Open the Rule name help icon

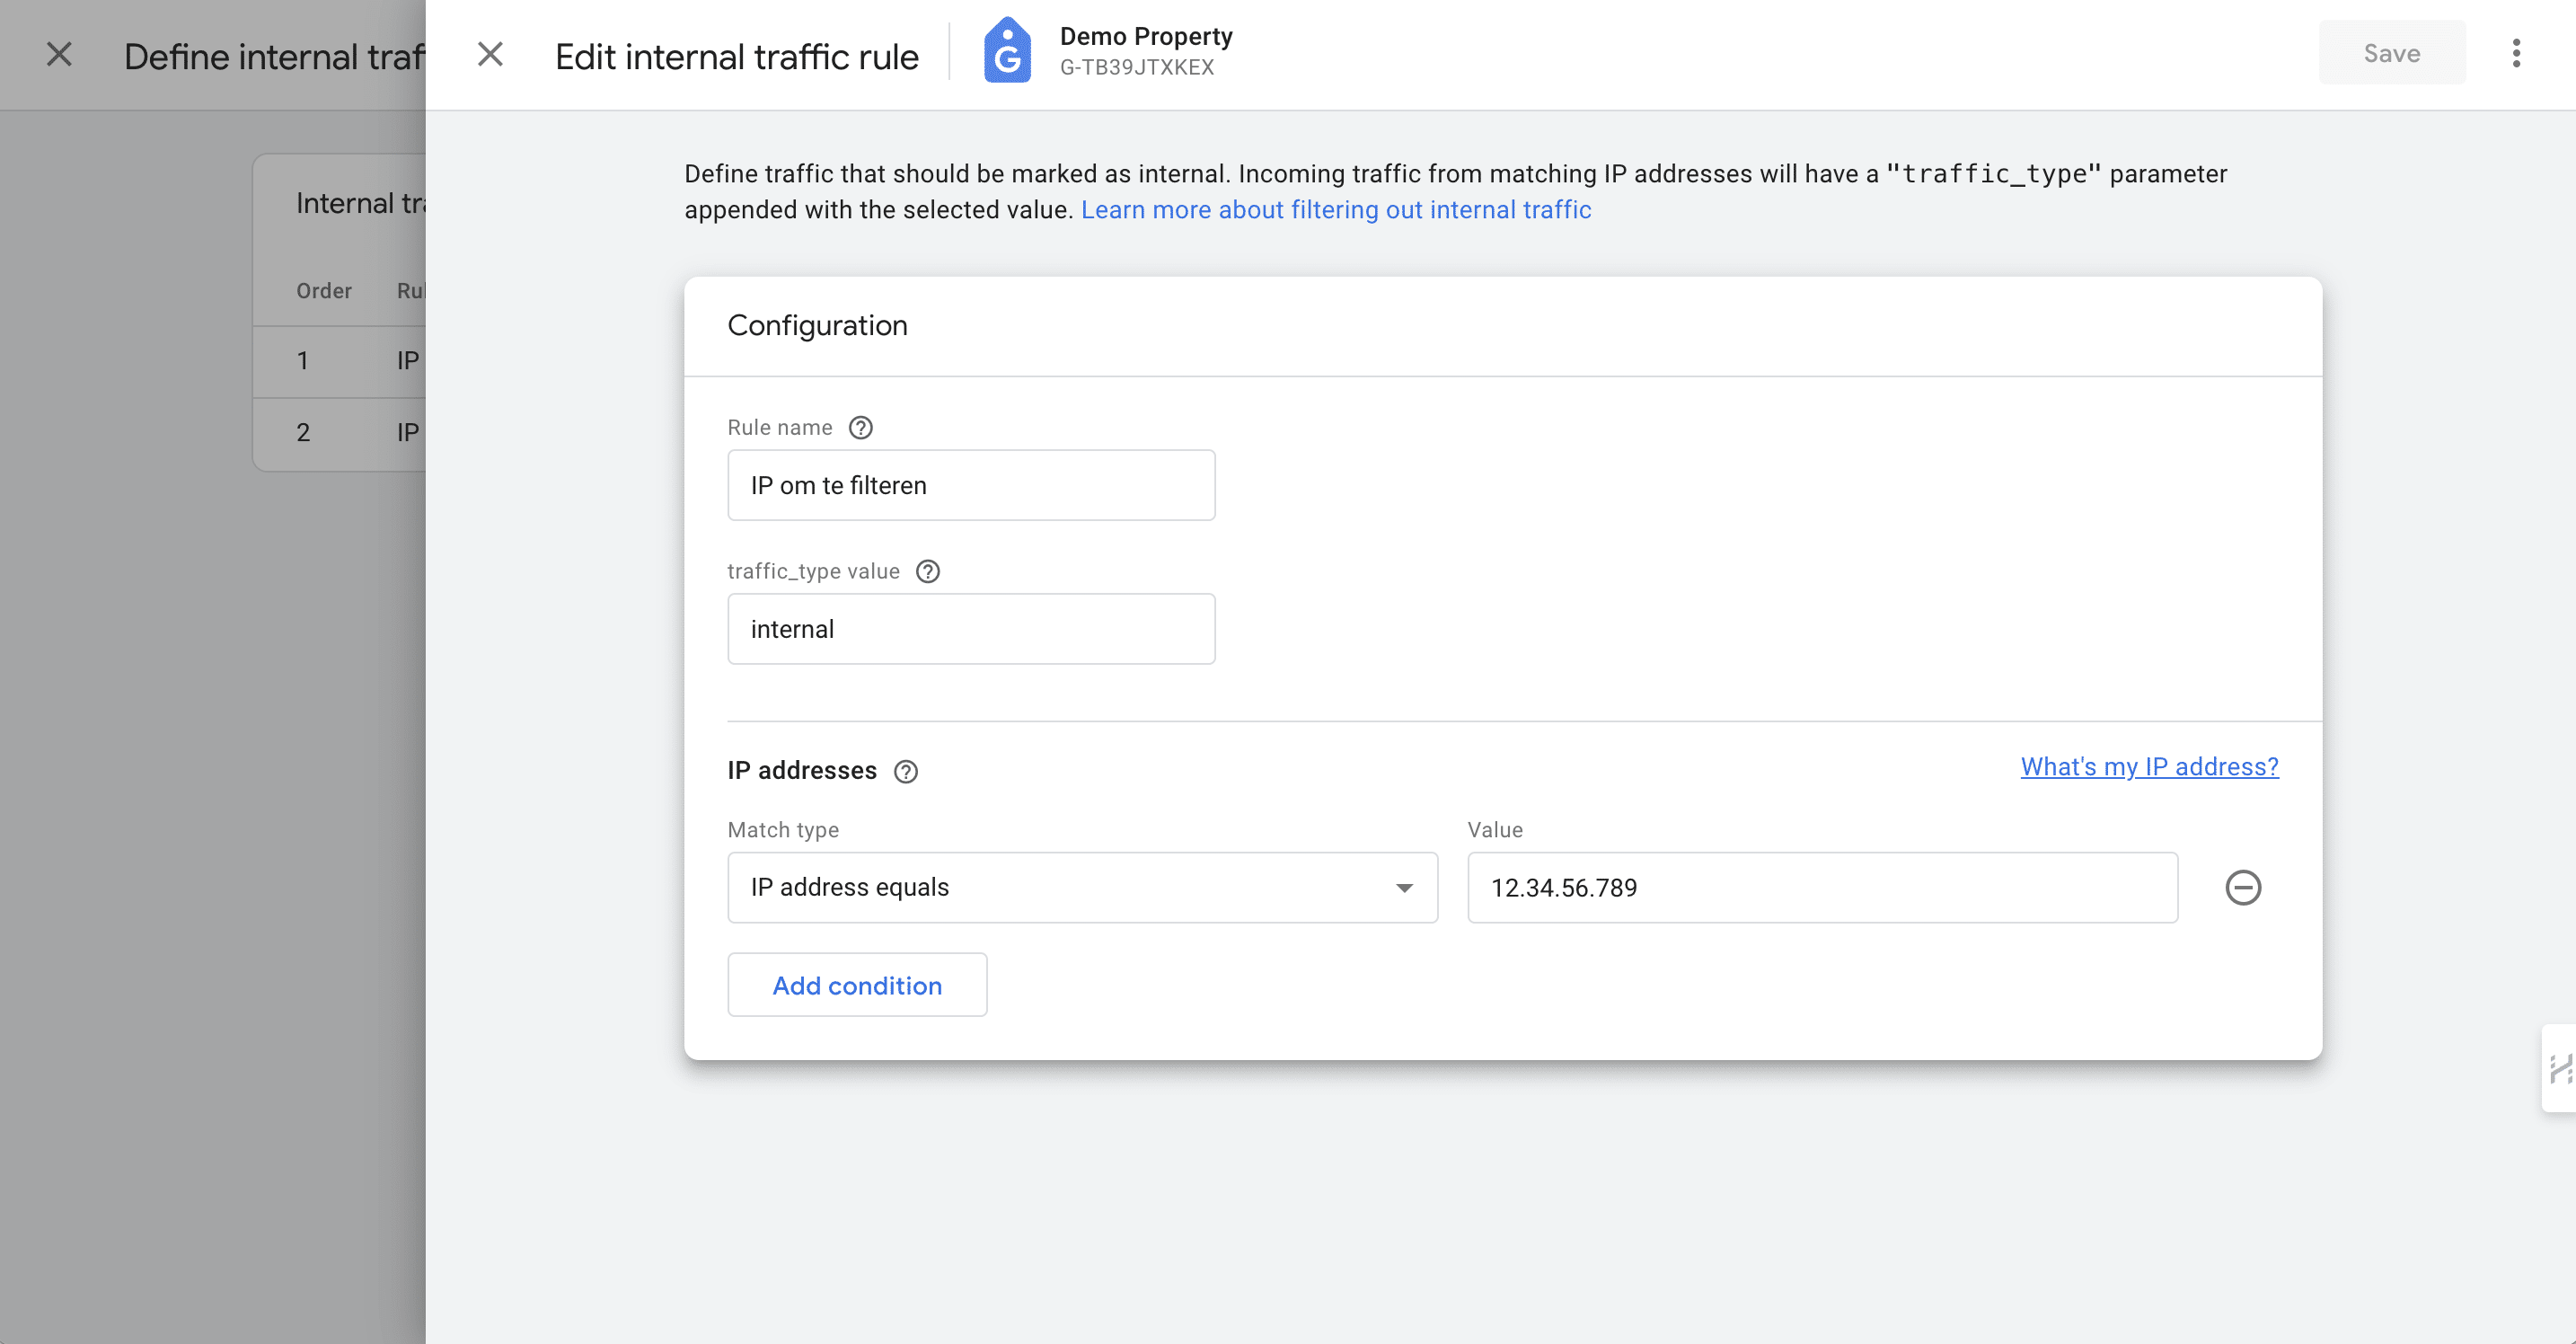pyautogui.click(x=860, y=428)
